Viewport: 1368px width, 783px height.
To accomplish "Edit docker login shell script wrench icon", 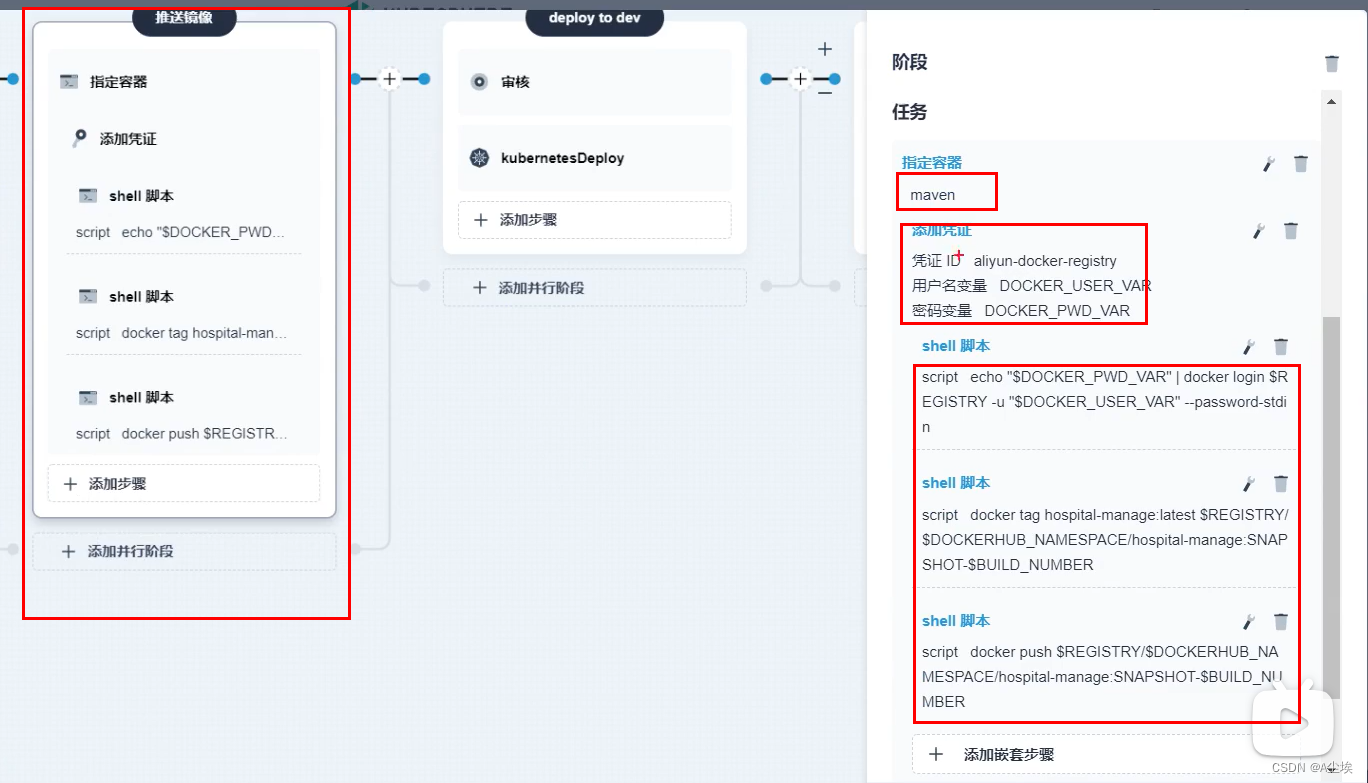I will tap(1249, 347).
